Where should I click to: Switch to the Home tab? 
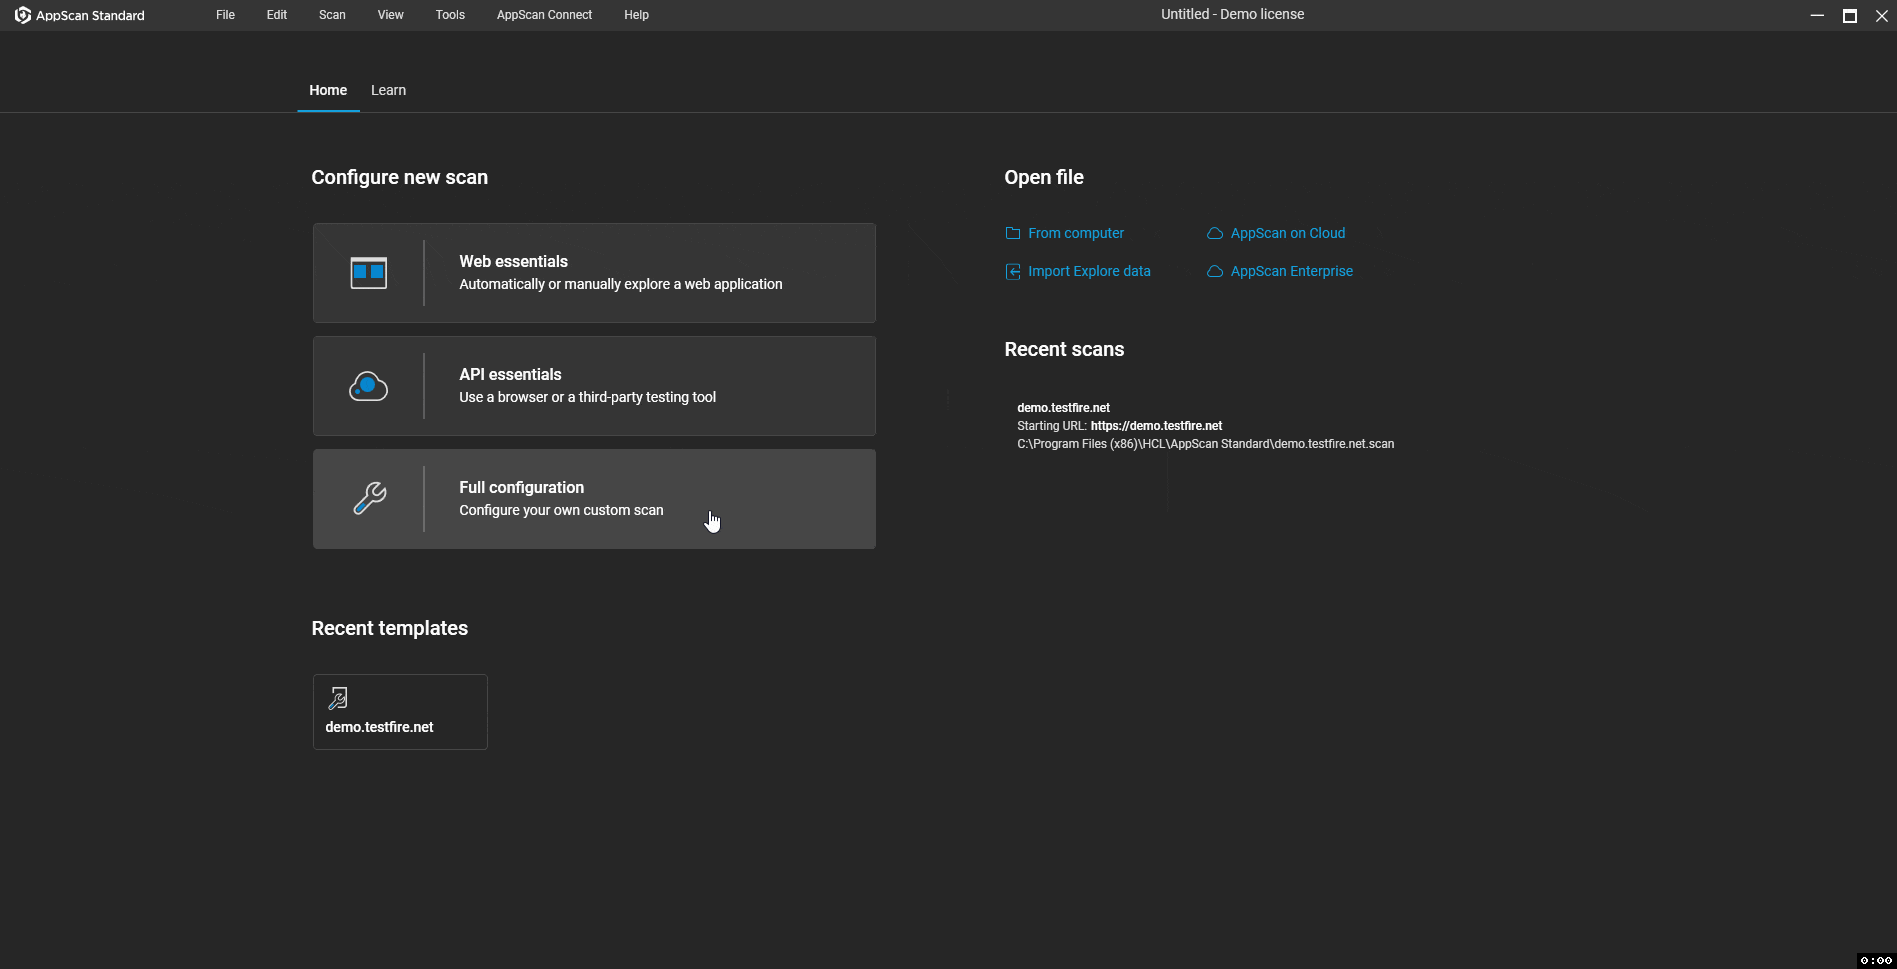pyautogui.click(x=328, y=90)
